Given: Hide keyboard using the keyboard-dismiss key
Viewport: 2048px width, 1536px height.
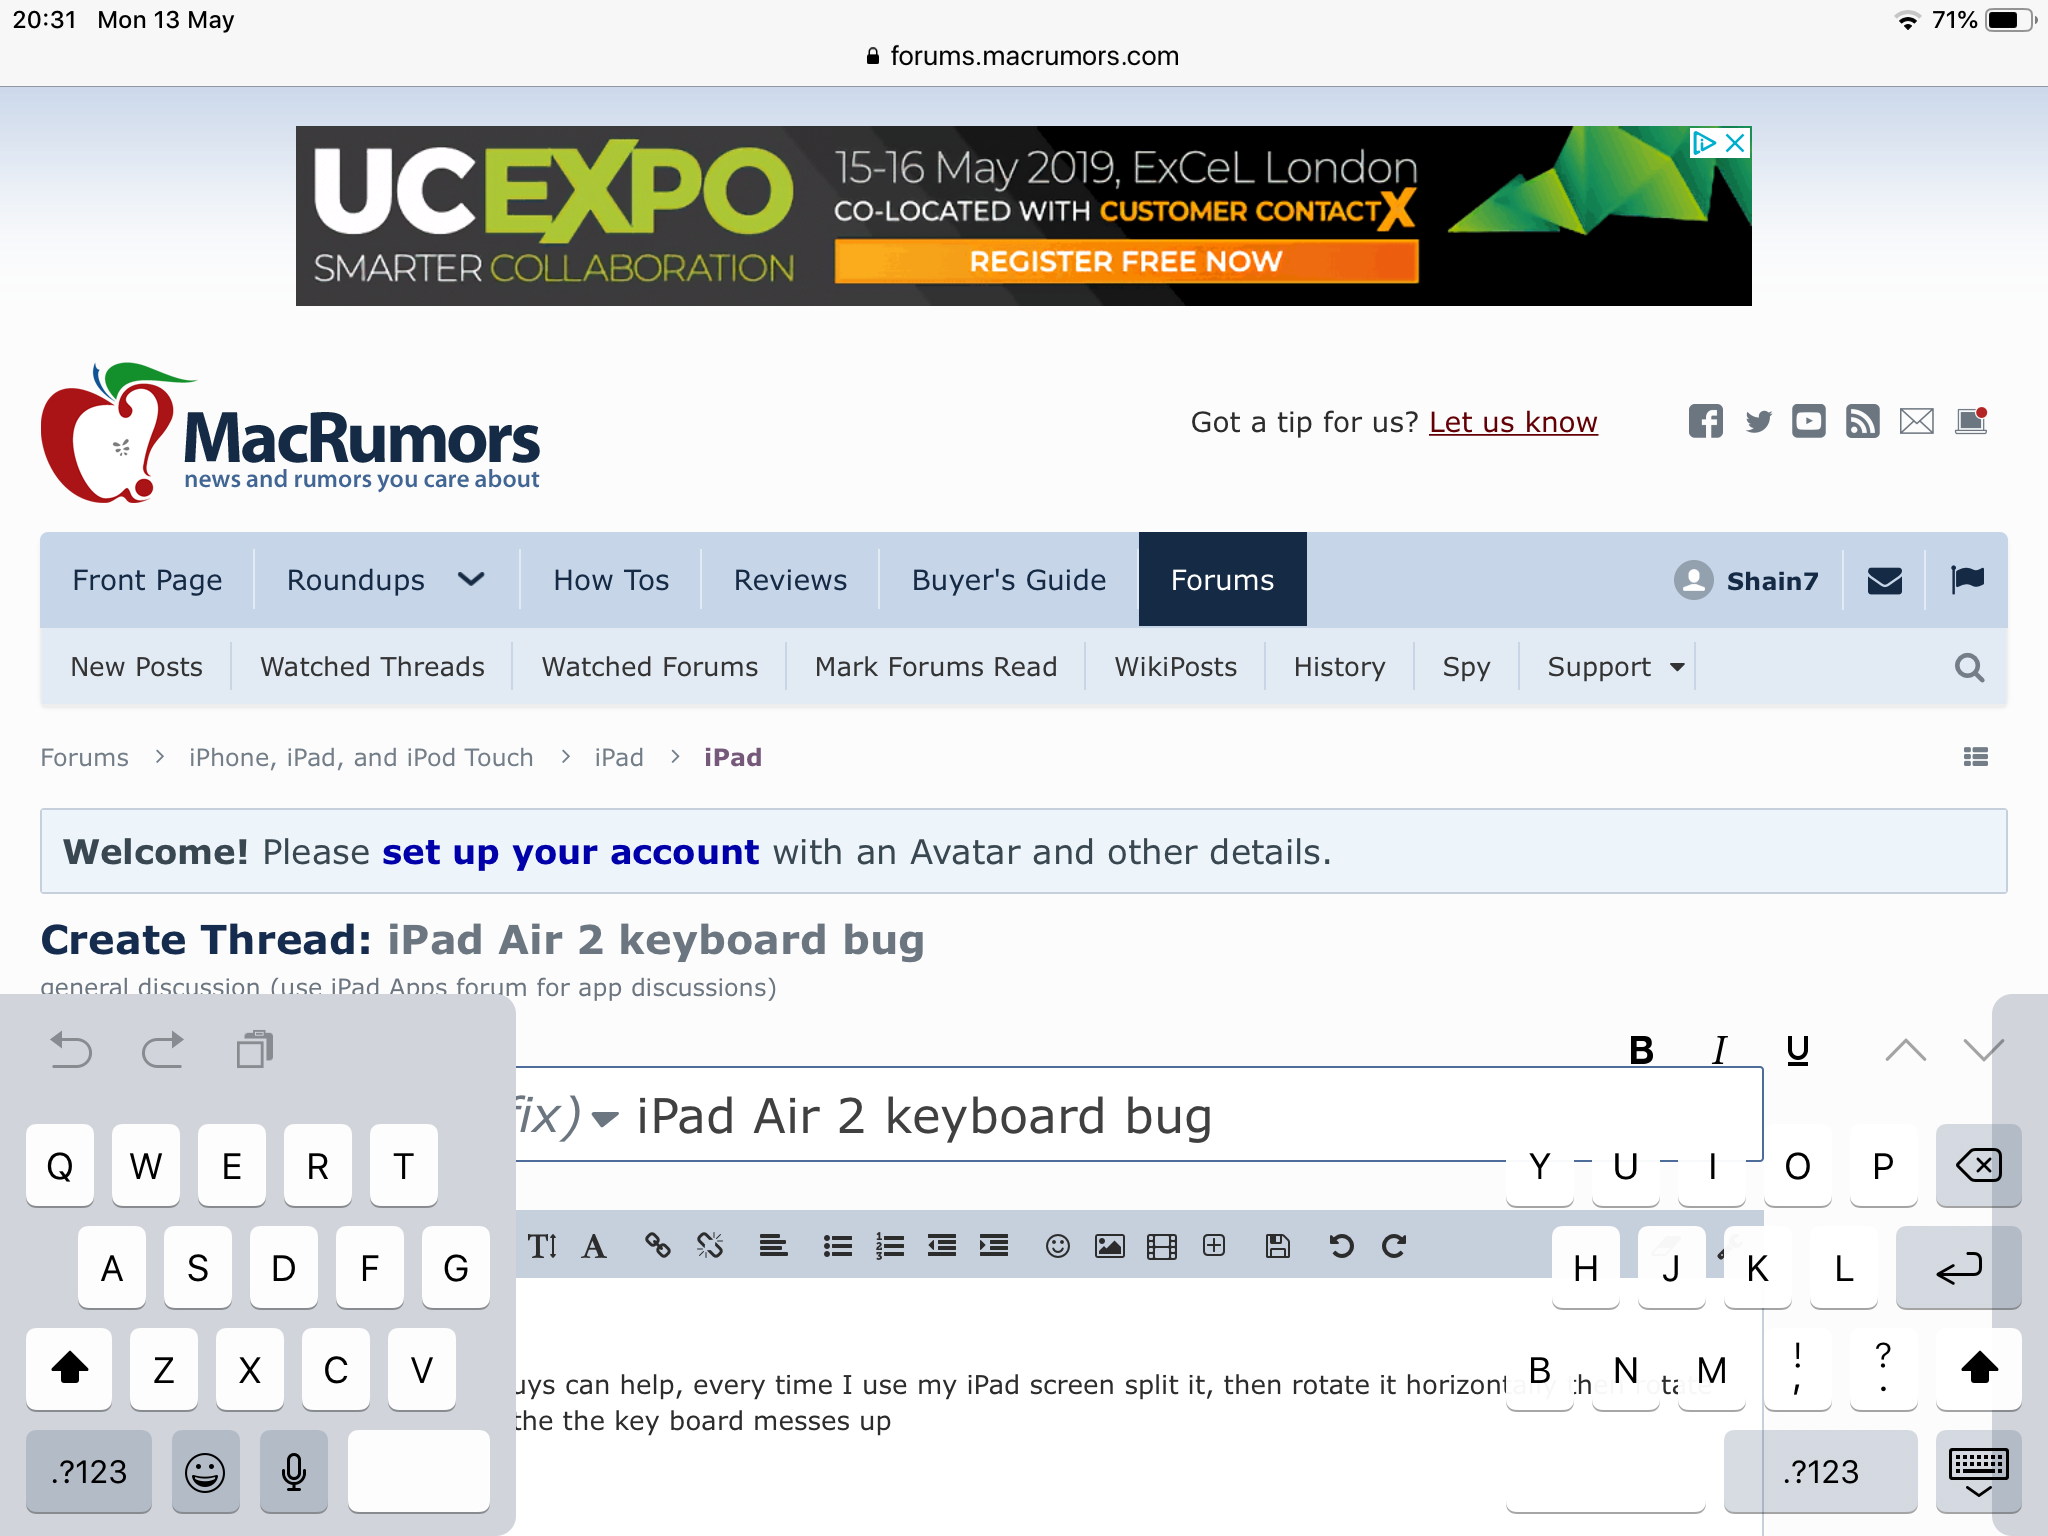Looking at the screenshot, I should point(1978,1471).
